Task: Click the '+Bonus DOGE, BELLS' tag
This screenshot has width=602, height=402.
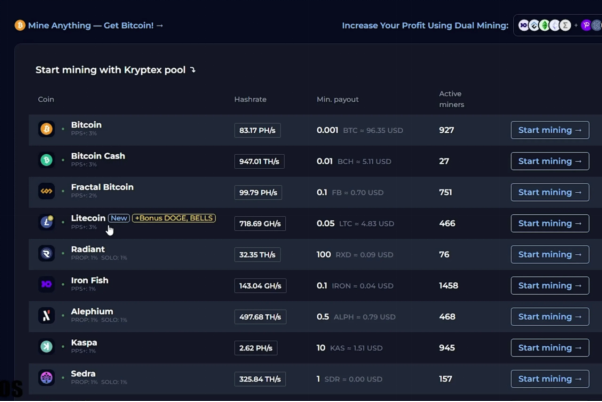Action: point(174,217)
